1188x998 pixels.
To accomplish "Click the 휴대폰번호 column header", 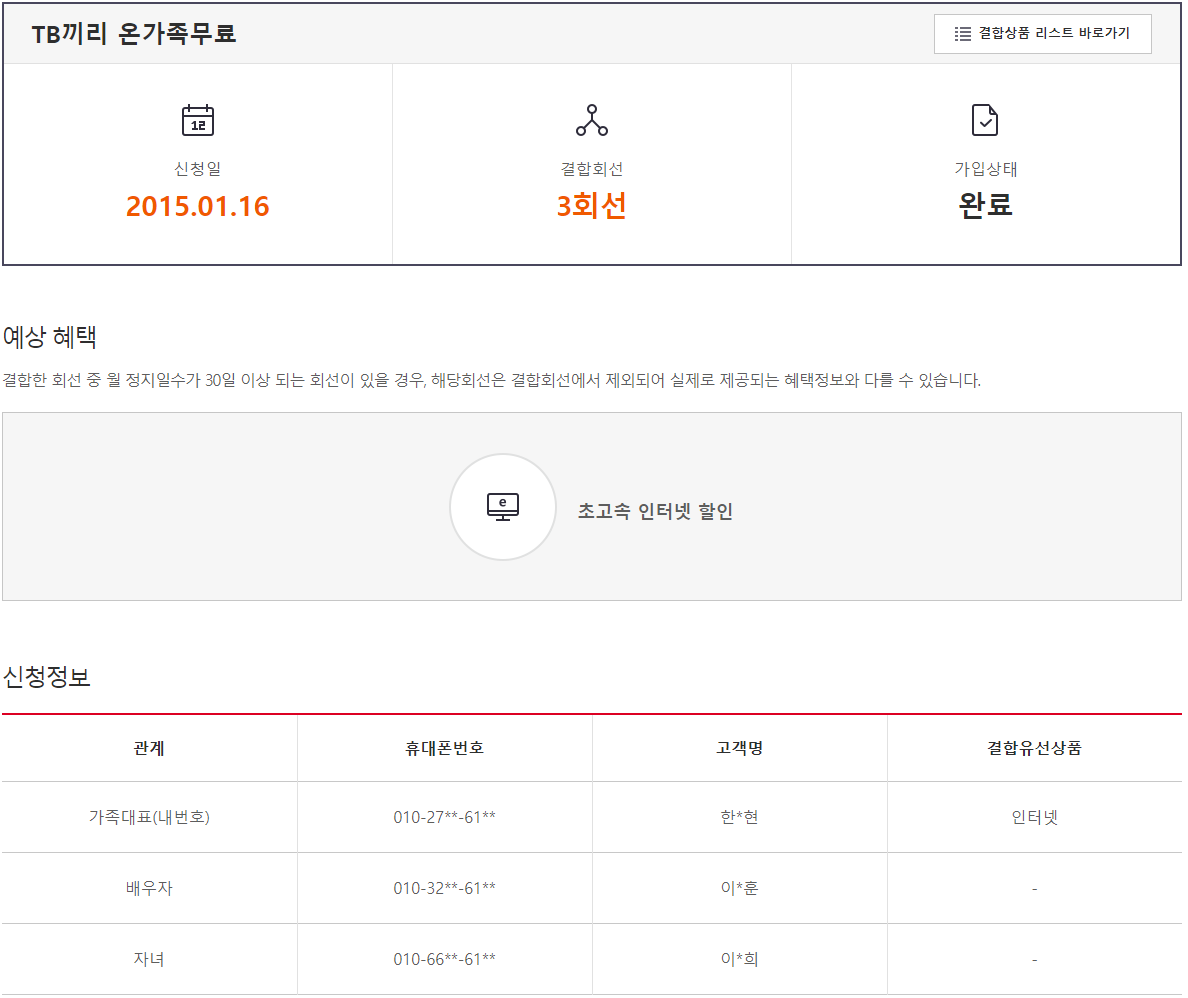I will (x=444, y=748).
